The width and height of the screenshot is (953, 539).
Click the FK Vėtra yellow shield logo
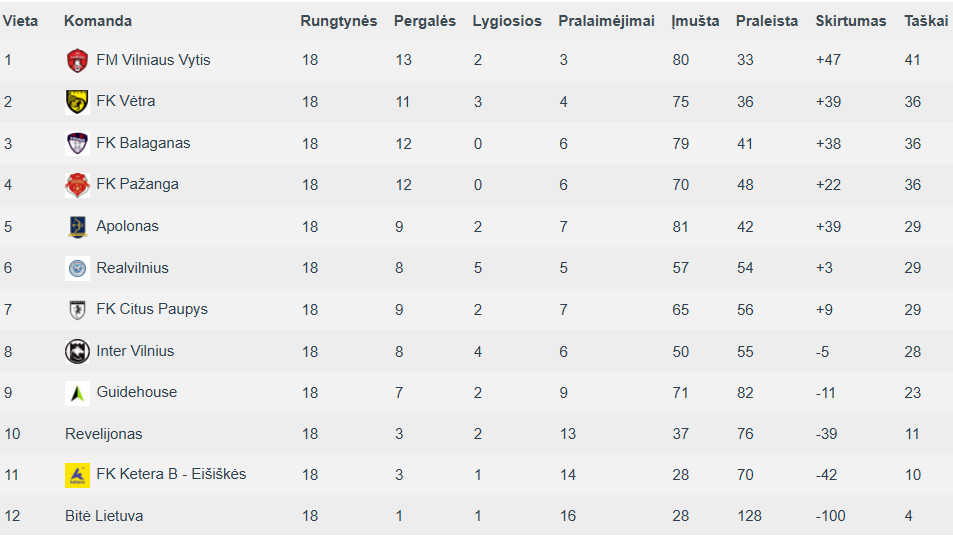point(77,101)
